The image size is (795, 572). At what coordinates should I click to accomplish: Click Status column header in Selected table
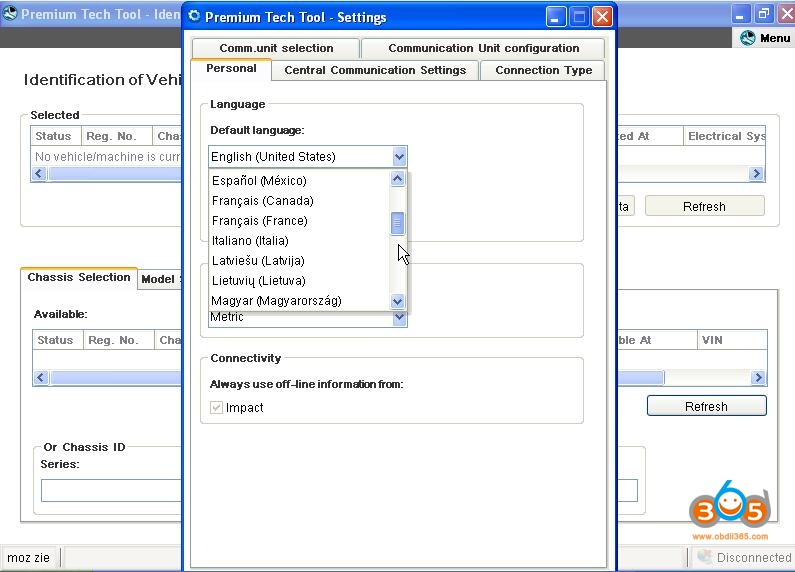[56, 136]
